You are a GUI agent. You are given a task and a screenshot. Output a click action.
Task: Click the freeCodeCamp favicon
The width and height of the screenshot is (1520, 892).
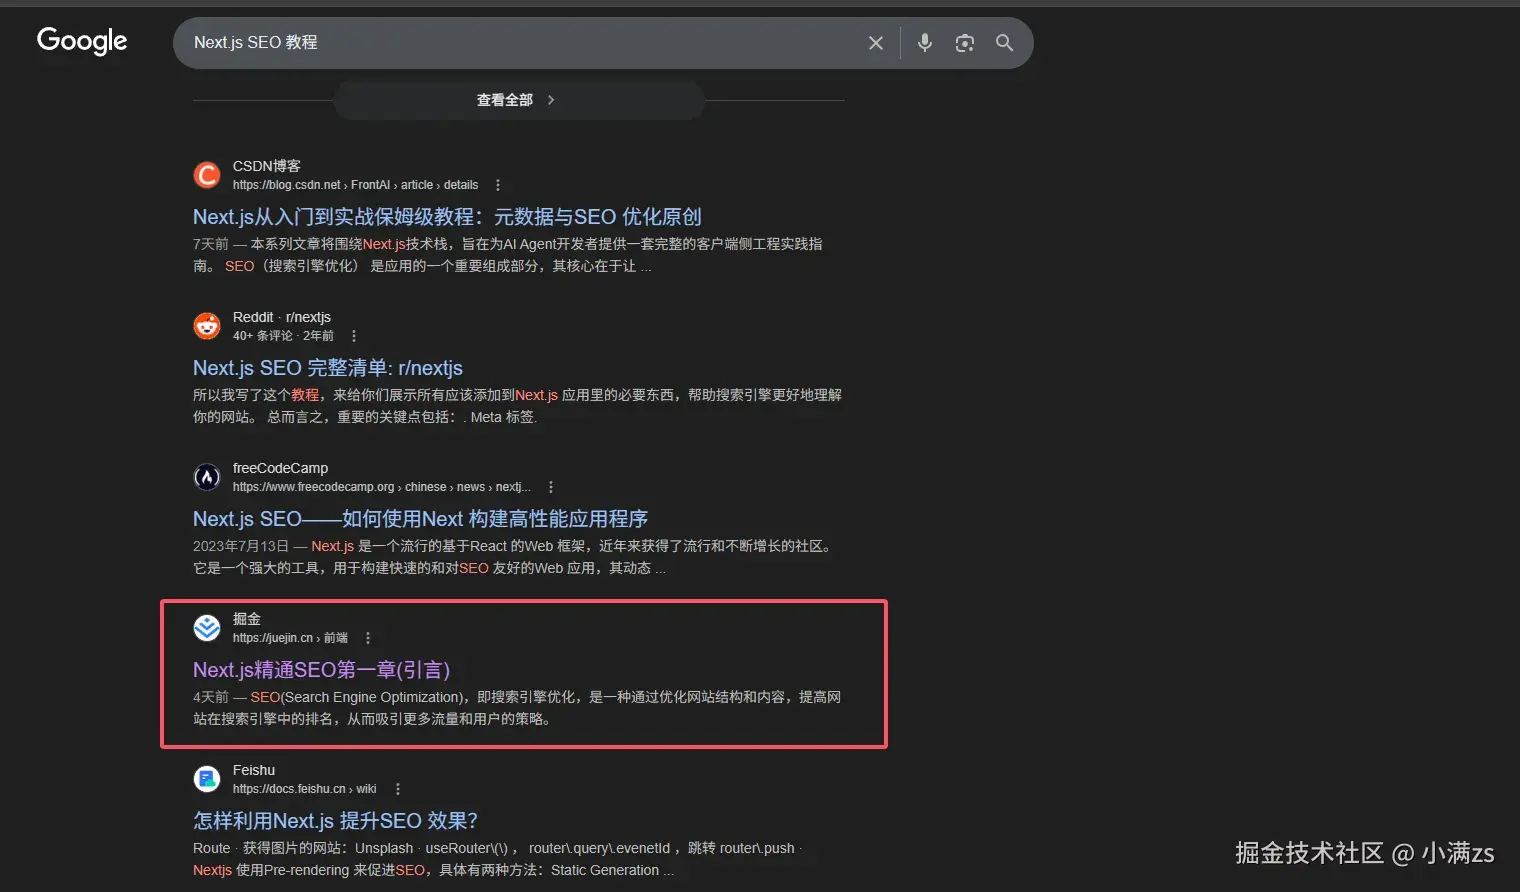(x=207, y=477)
